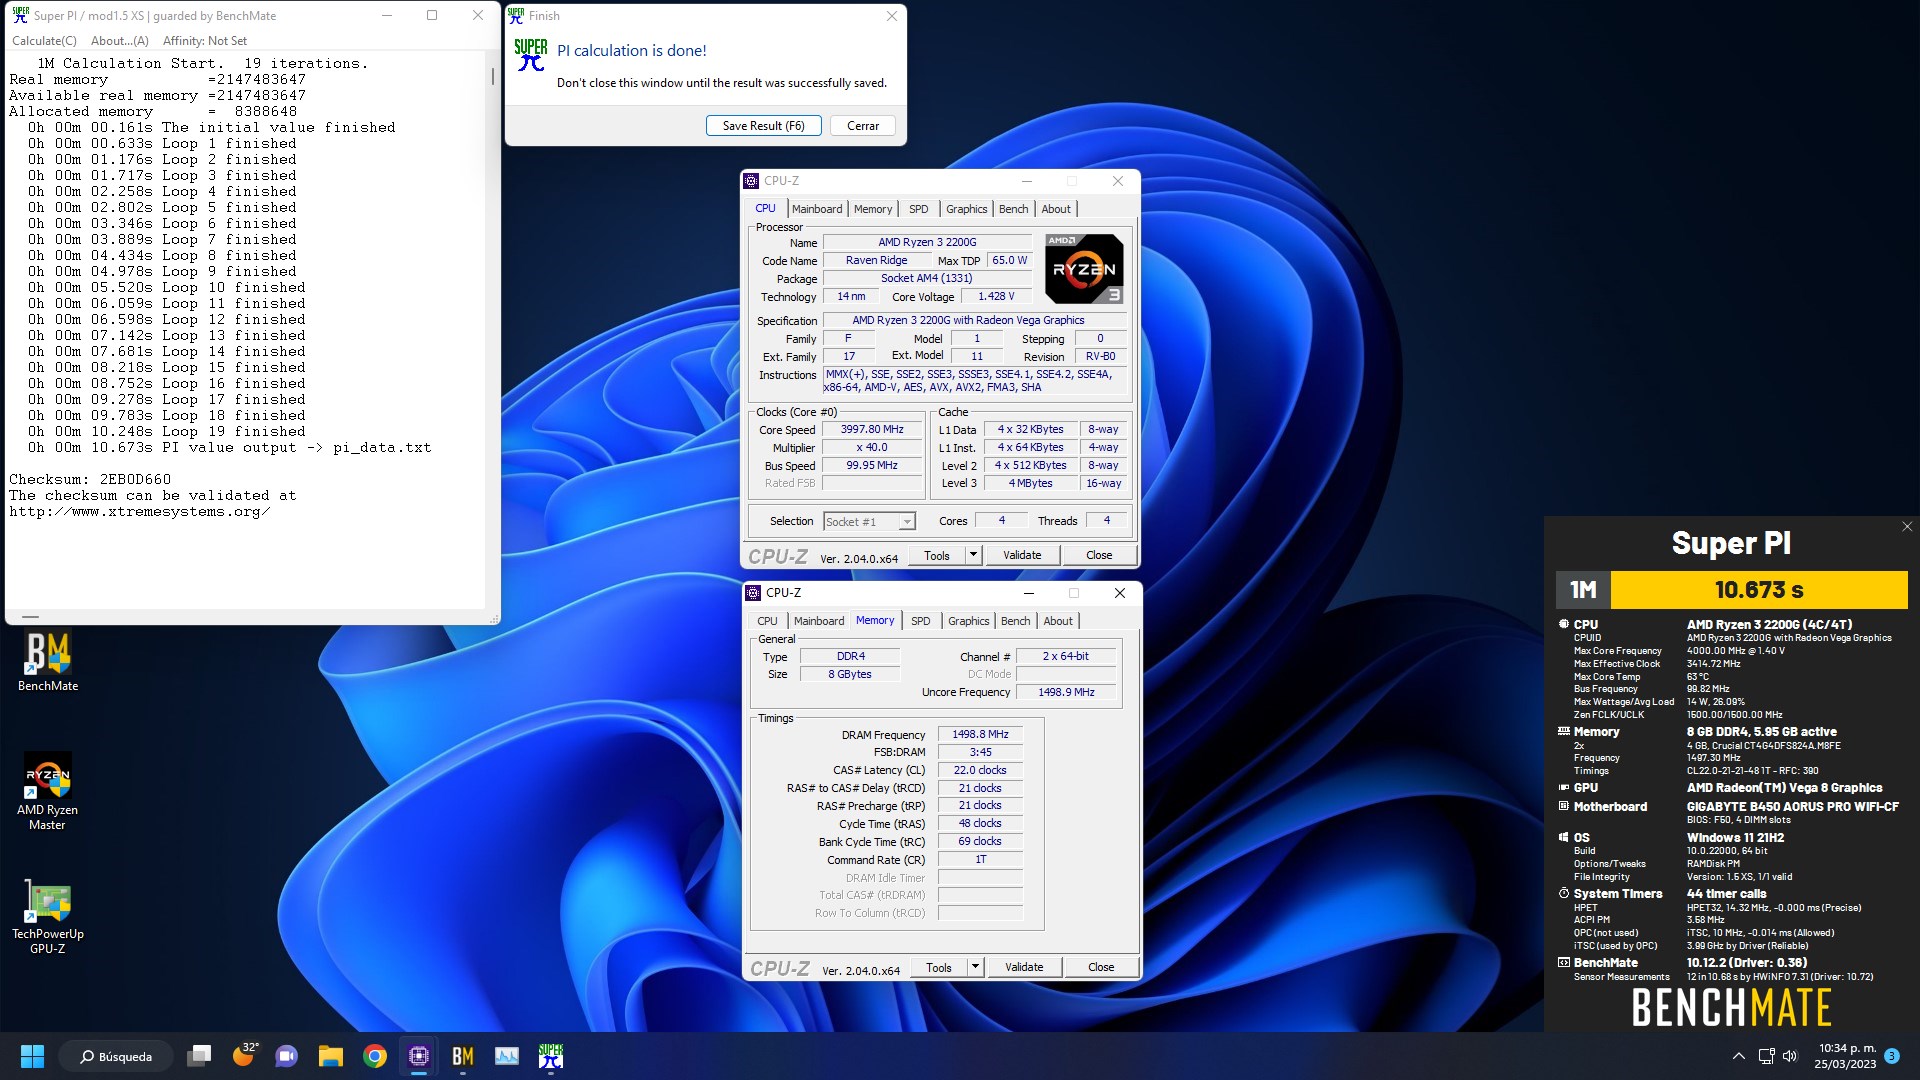Open the monitoring app taskbar icon

[506, 1056]
